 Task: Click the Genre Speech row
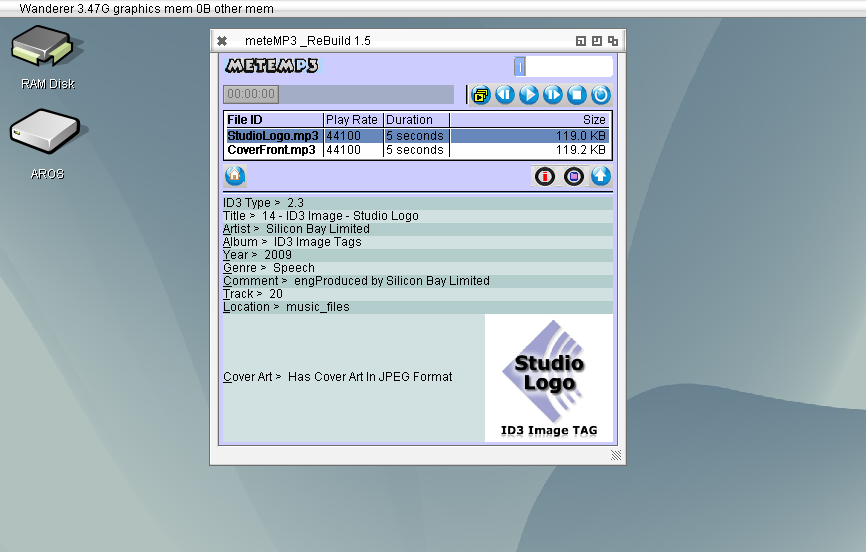tap(418, 268)
